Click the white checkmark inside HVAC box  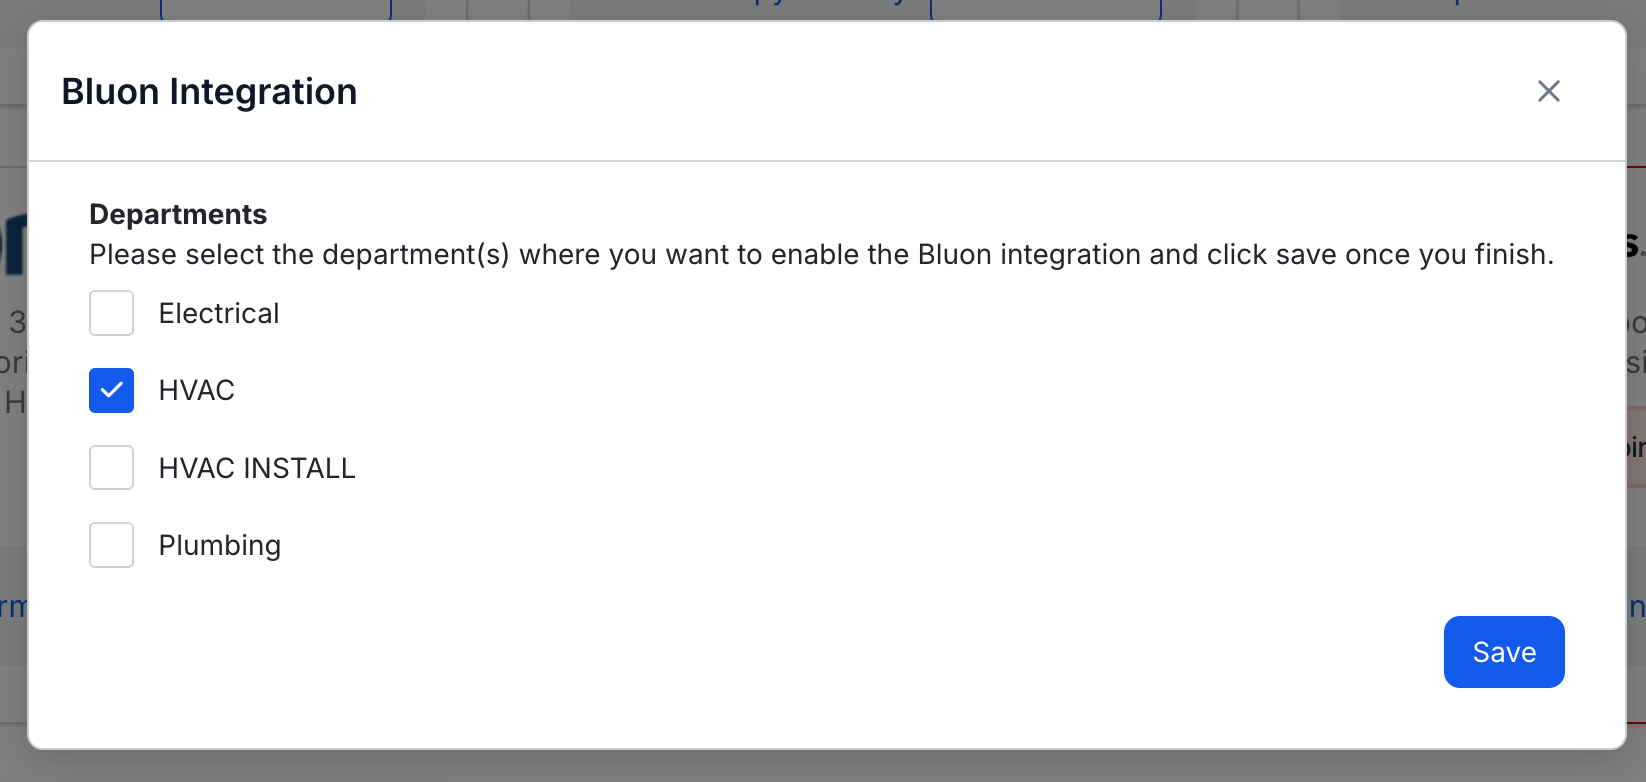(111, 390)
